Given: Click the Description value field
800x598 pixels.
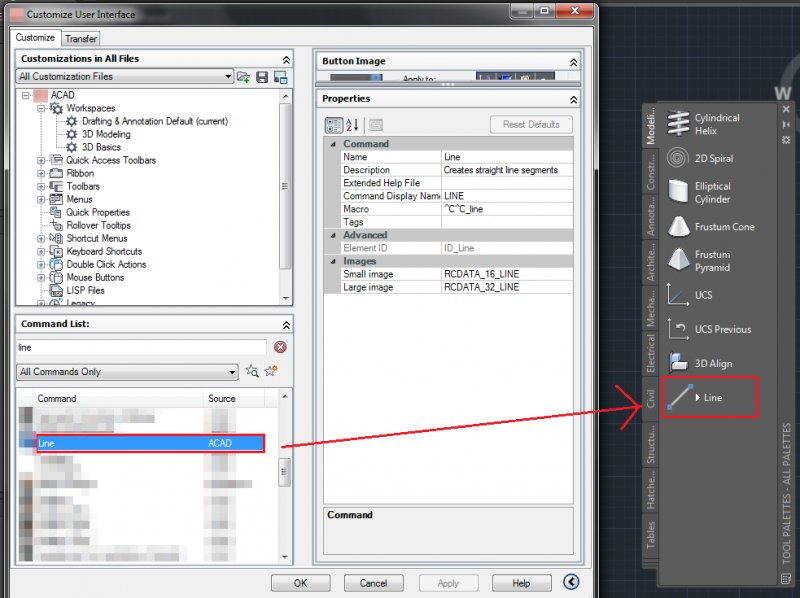Looking at the screenshot, I should click(507, 170).
